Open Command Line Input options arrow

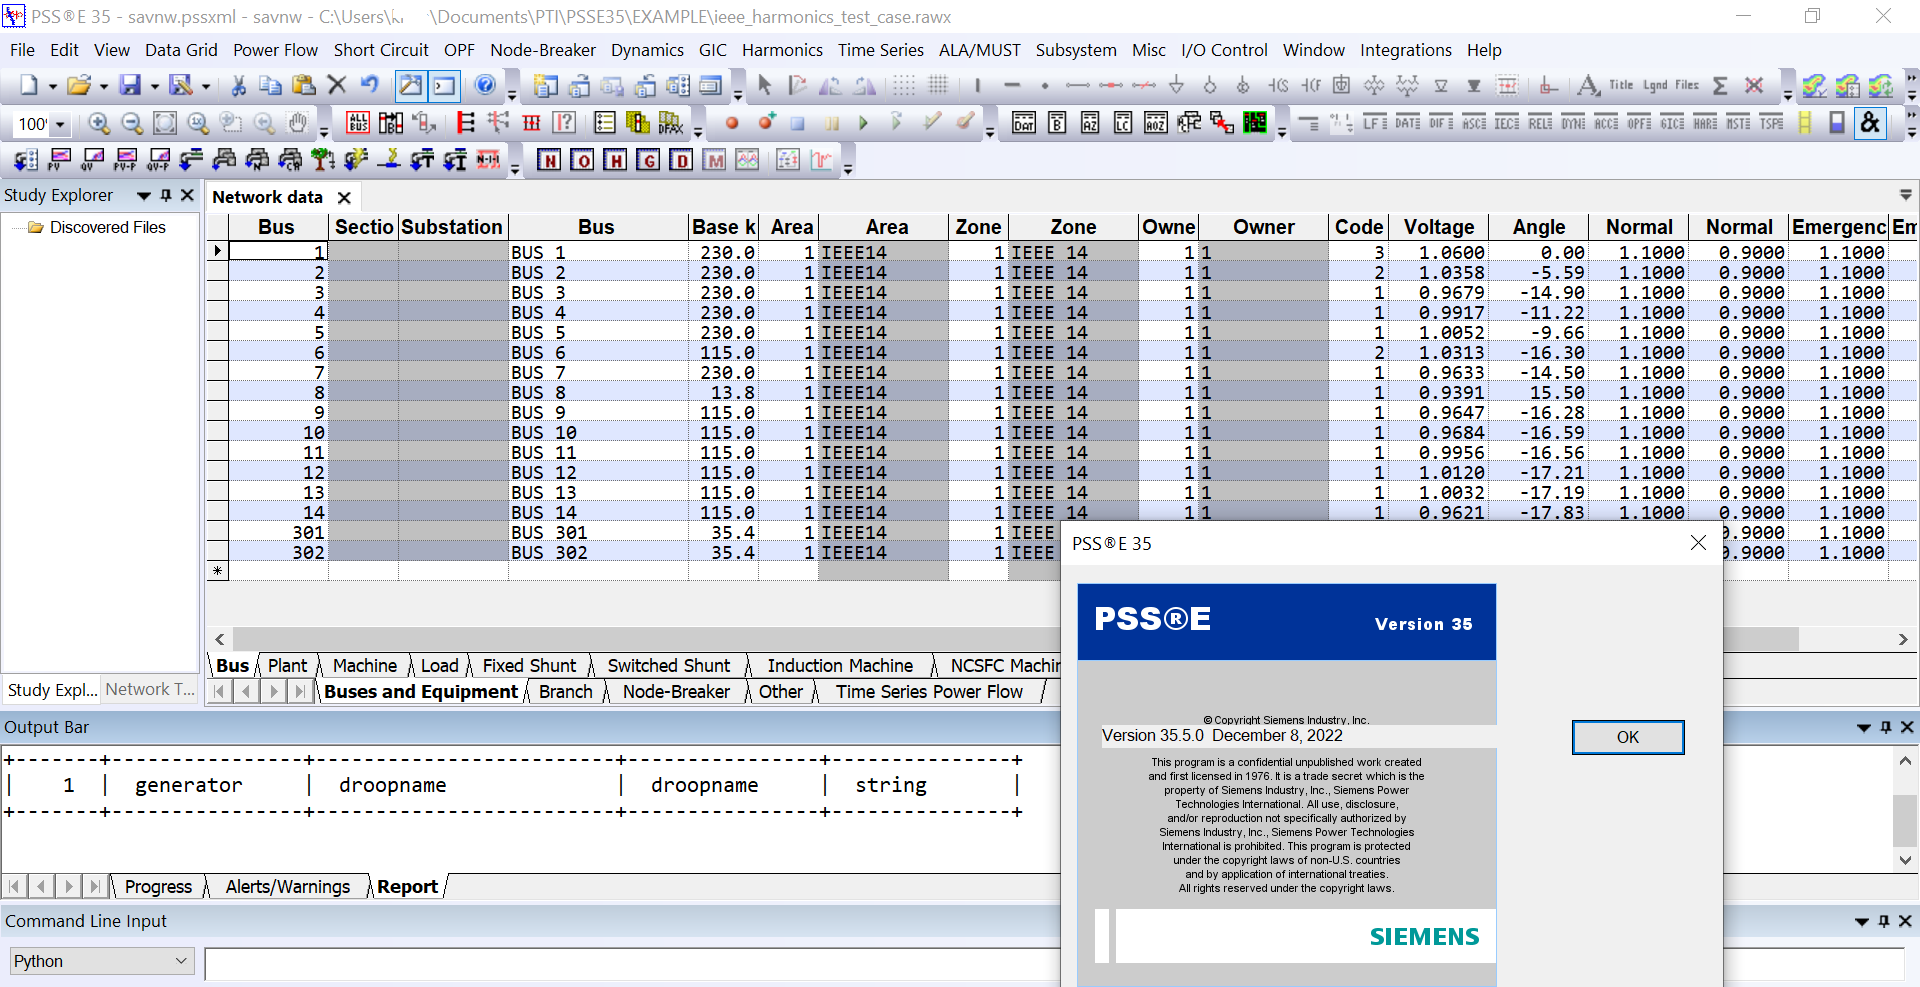coord(1862,921)
